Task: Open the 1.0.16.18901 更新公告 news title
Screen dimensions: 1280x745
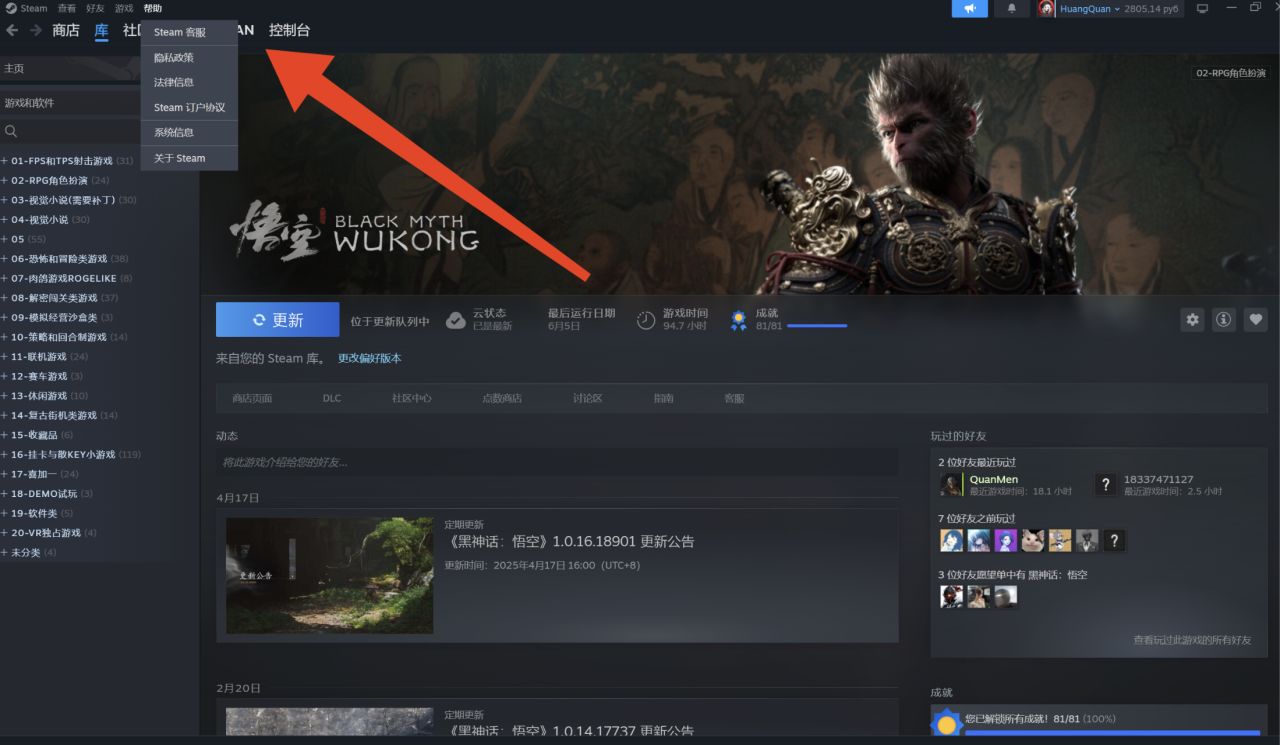Action: point(570,542)
